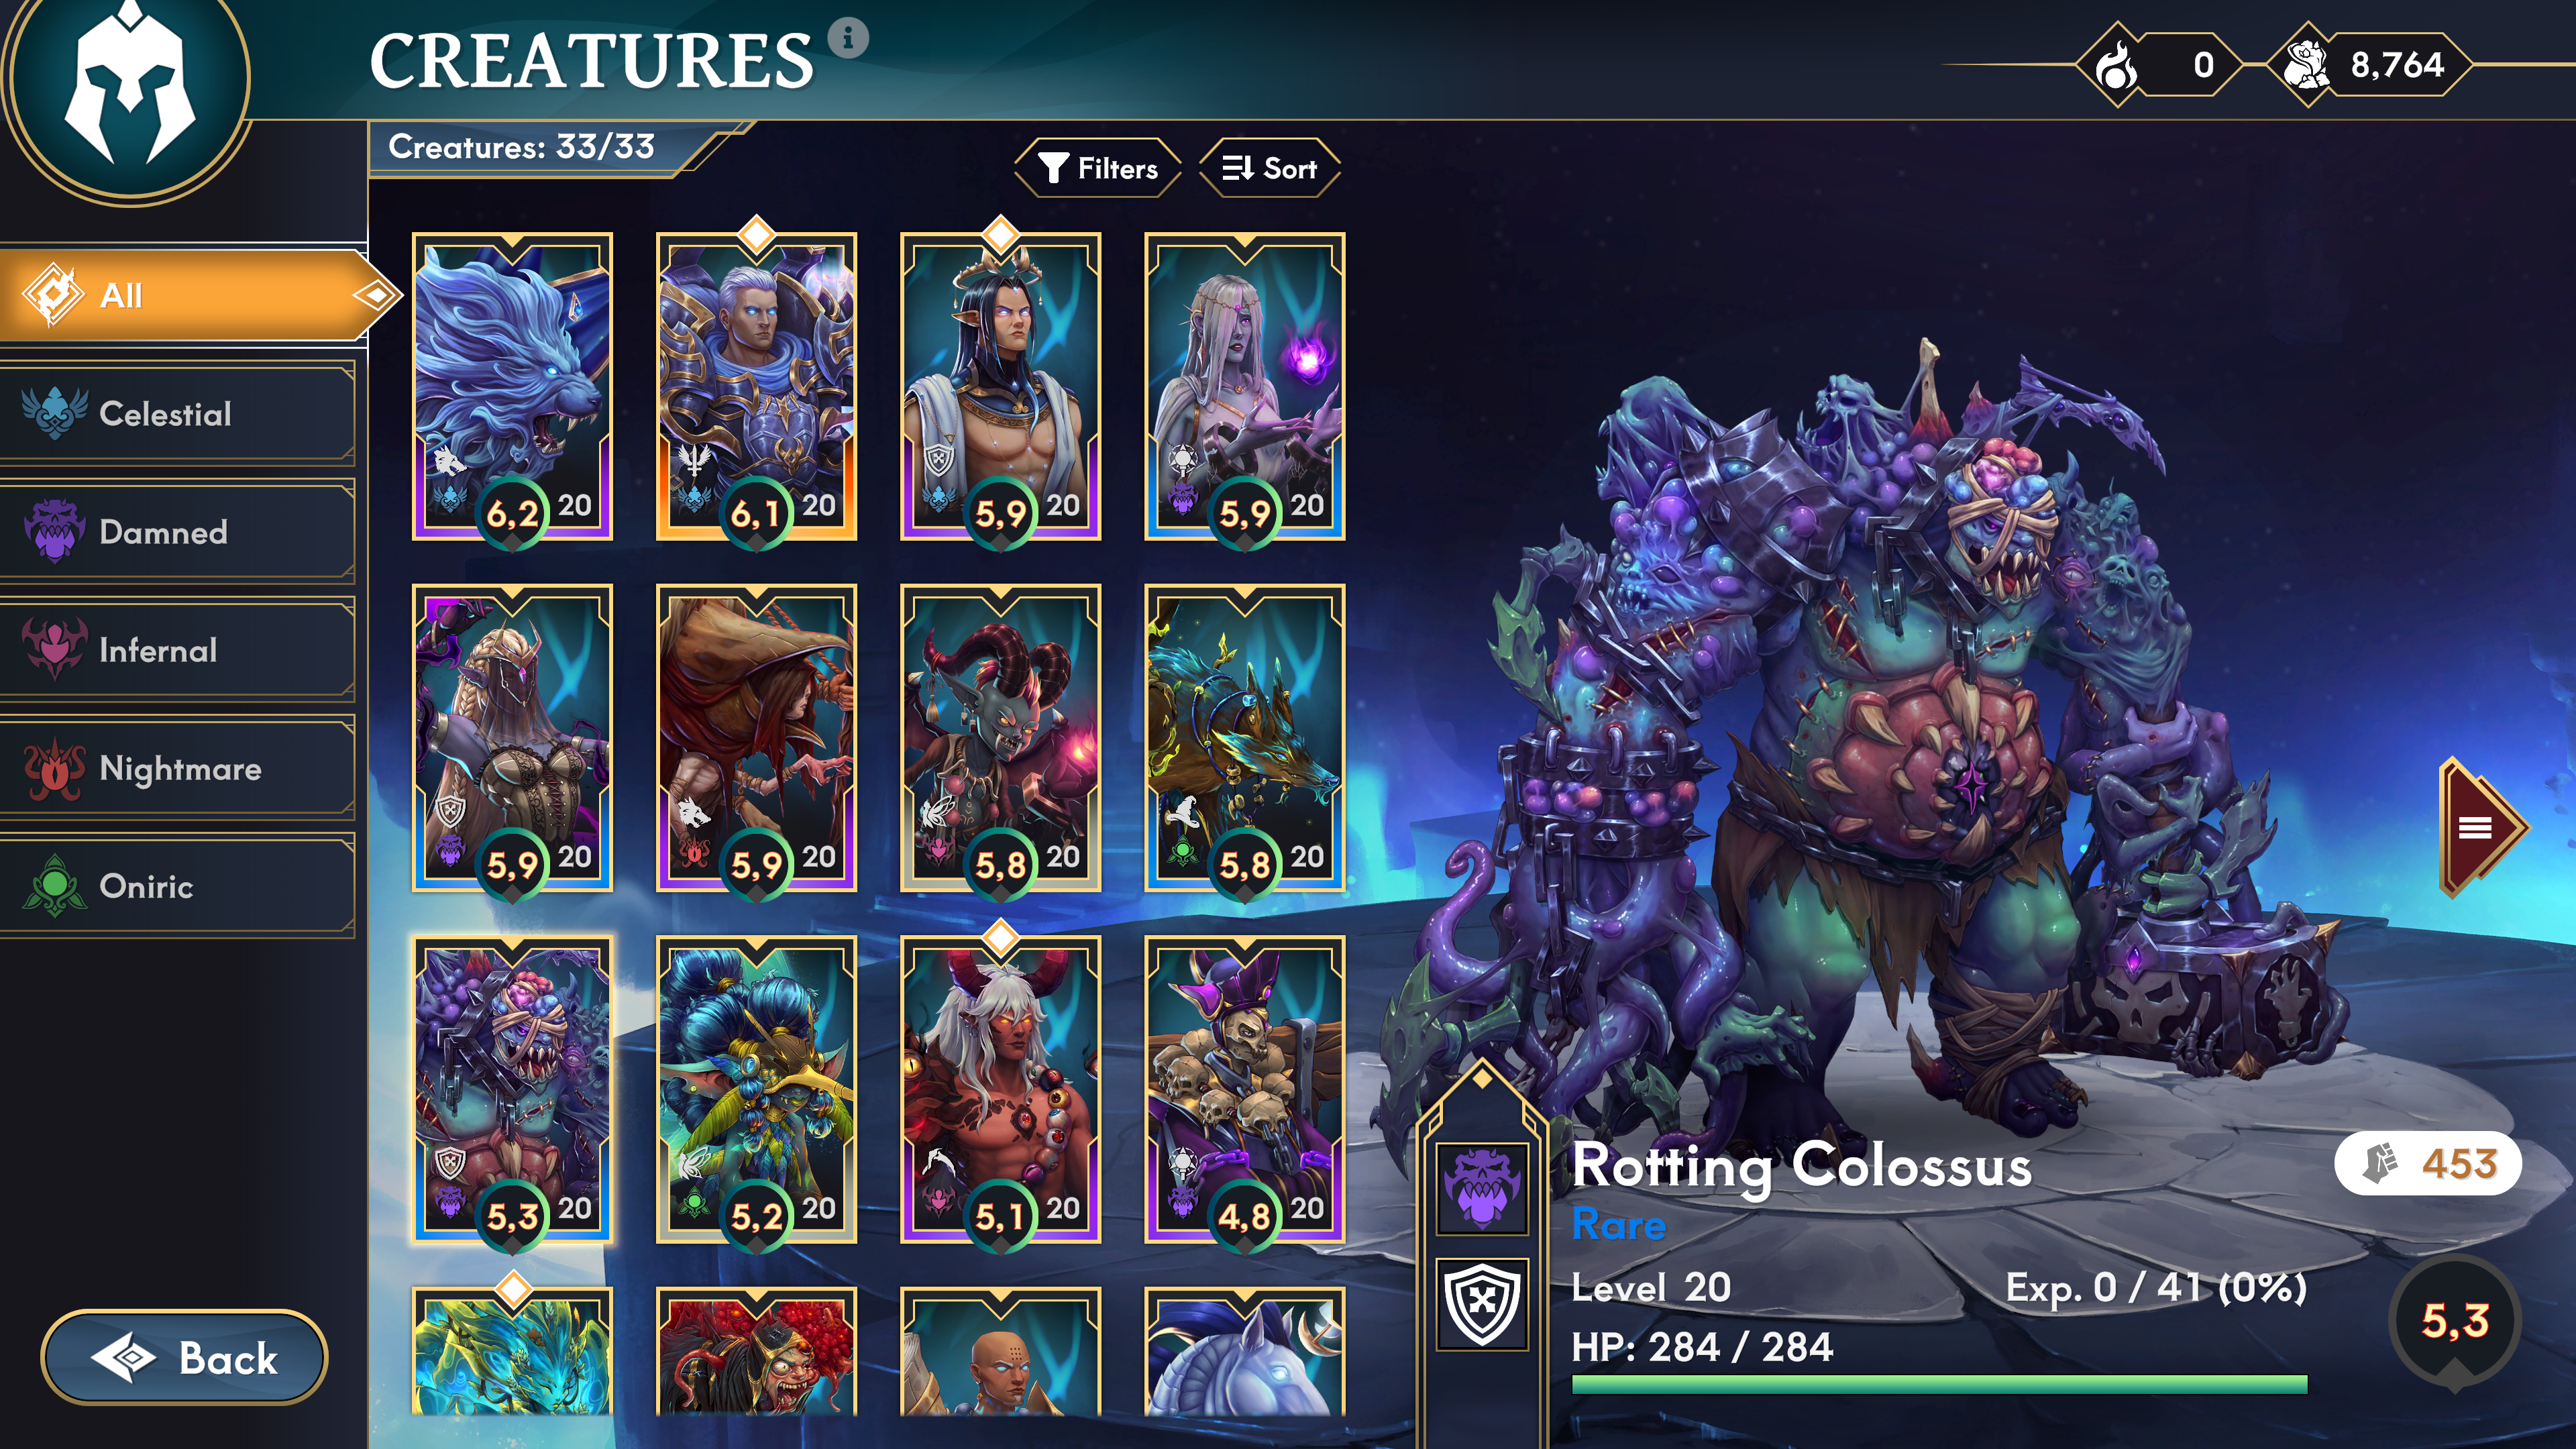2576x1449 pixels.
Task: Switch to the Oniric faction tab
Action: click(x=178, y=887)
